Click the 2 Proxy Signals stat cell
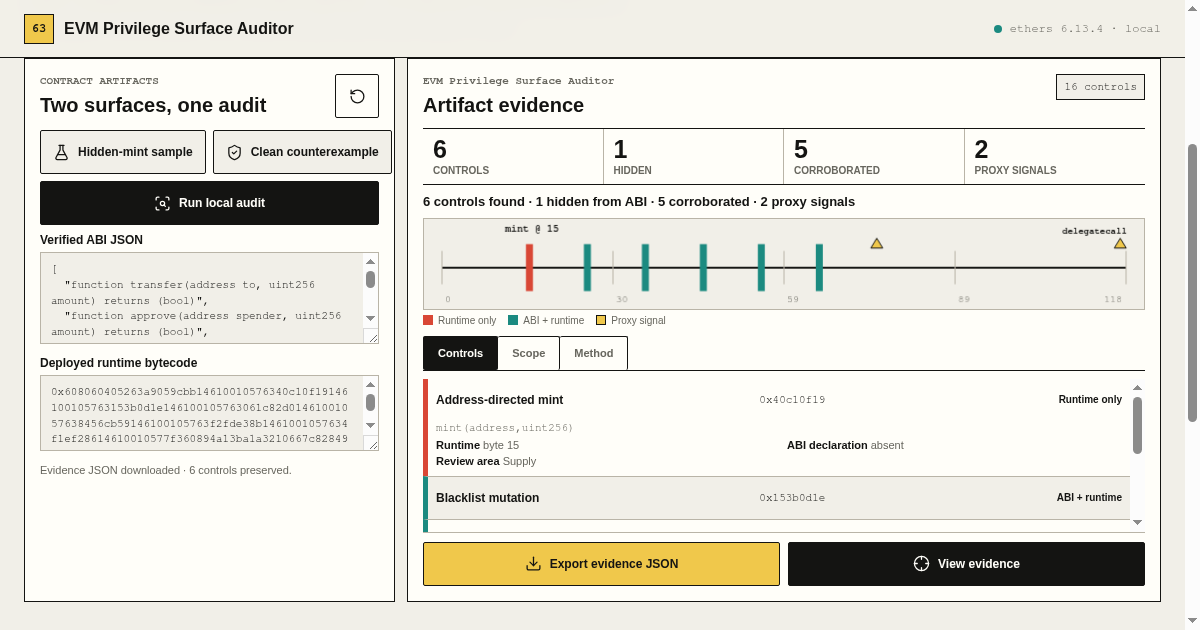The height and width of the screenshot is (630, 1200). (1055, 156)
